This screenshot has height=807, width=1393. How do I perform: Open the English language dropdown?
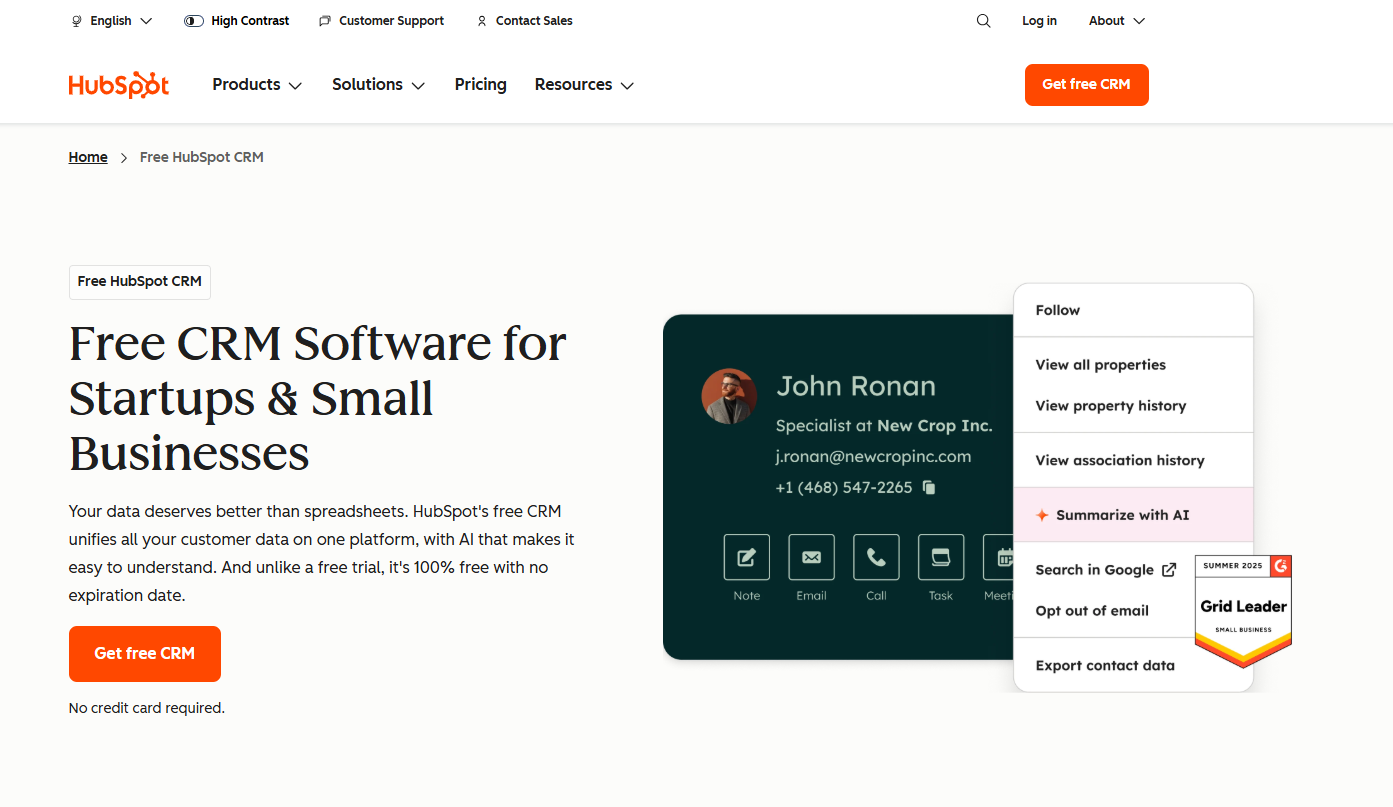point(111,21)
